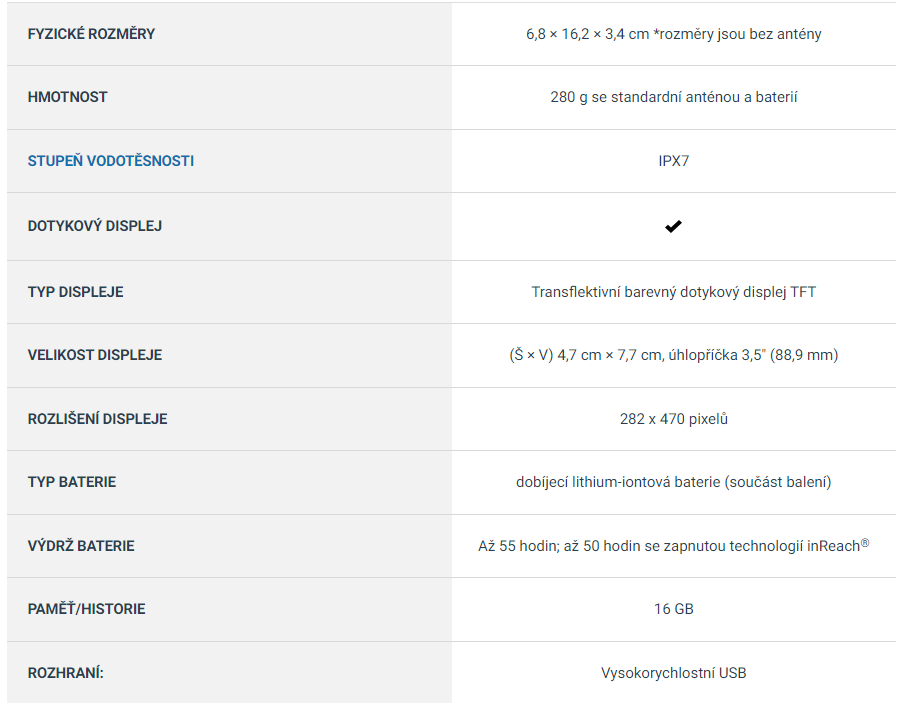Select the Fyzické rozměry label
The height and width of the screenshot is (703, 898).
(92, 34)
